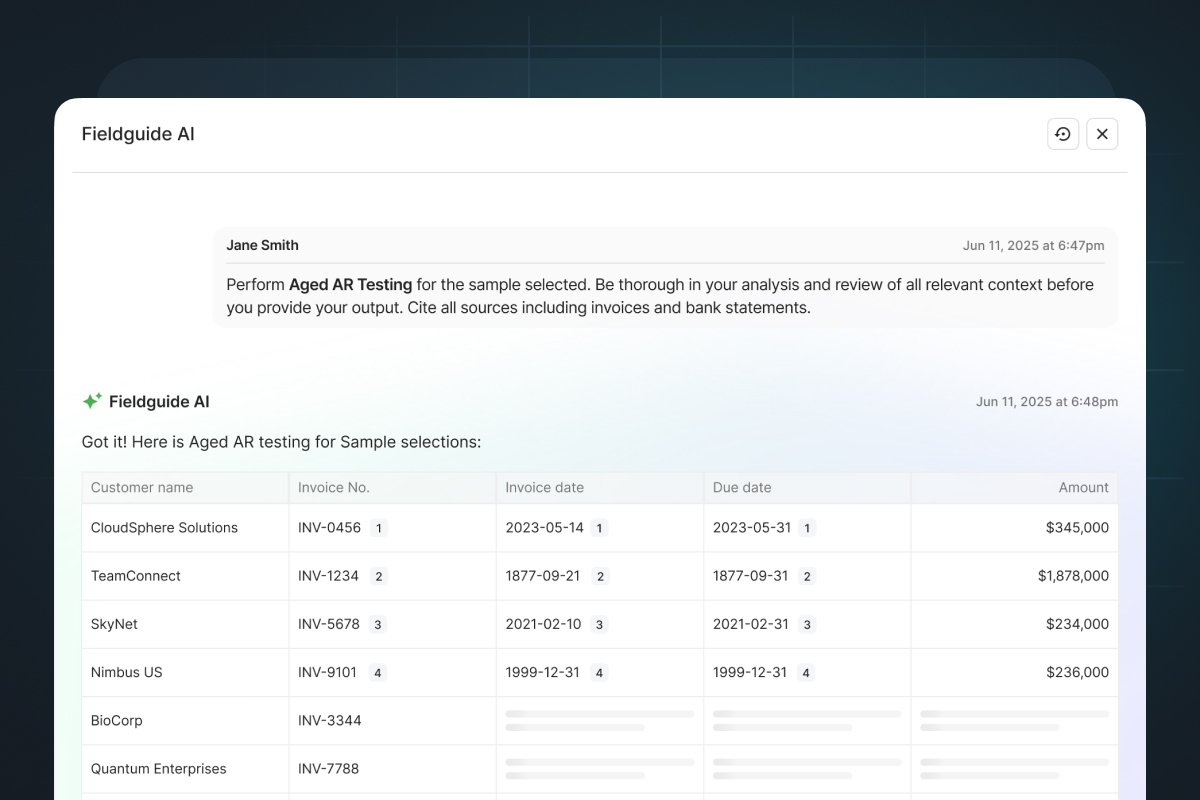Click the $234,000 amount cell
This screenshot has height=800, width=1200.
pyautogui.click(x=1014, y=624)
